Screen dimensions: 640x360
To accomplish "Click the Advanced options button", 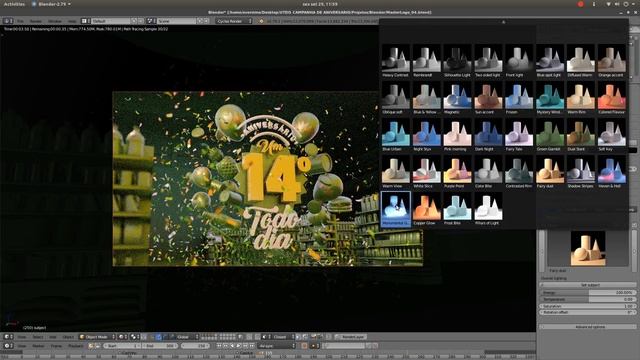I will (588, 327).
